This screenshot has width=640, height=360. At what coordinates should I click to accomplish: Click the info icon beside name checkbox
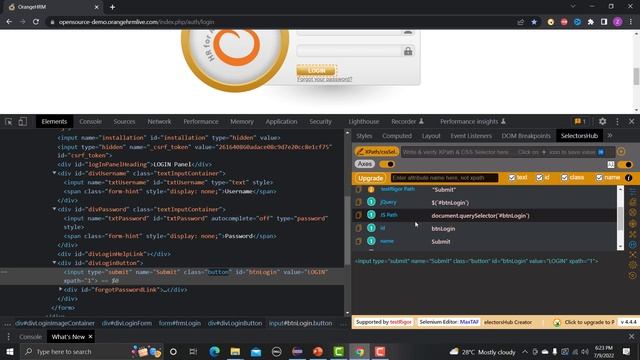pos(629,178)
